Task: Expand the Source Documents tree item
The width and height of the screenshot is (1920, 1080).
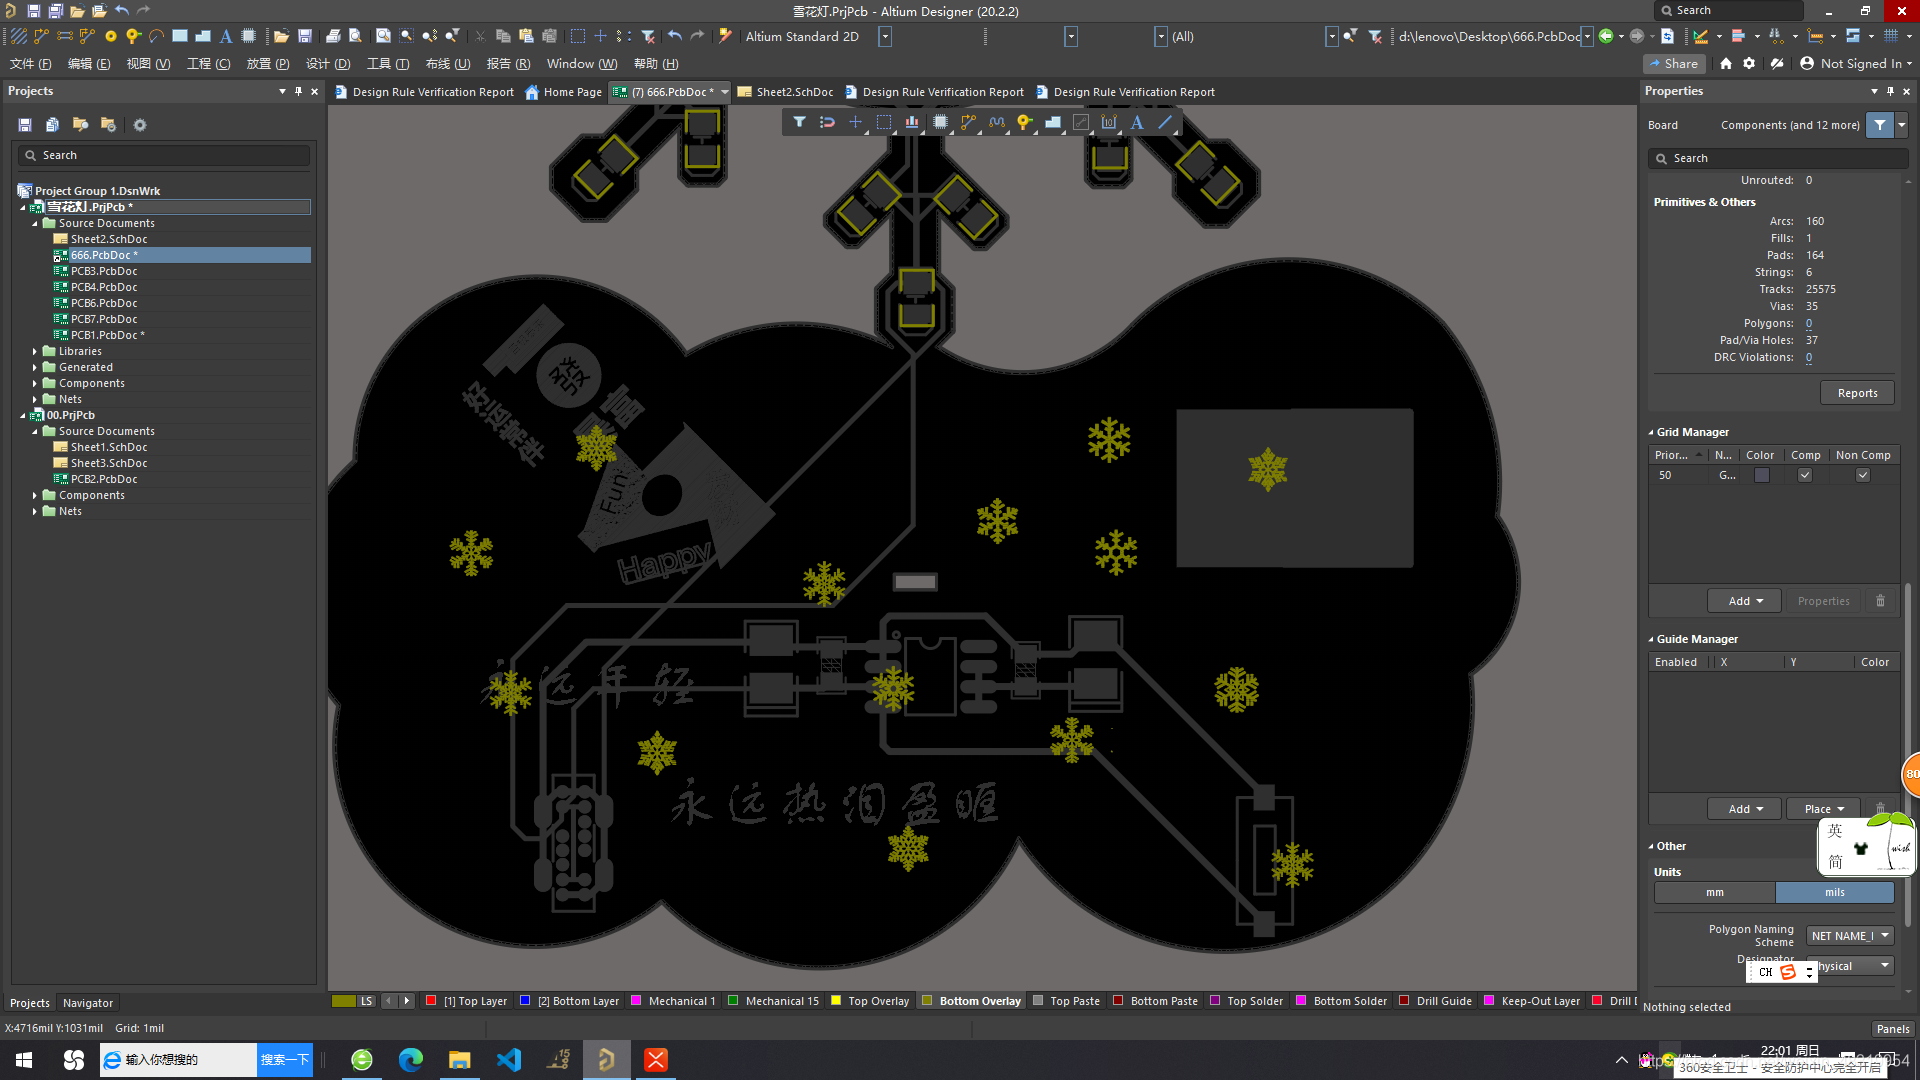Action: coord(38,223)
